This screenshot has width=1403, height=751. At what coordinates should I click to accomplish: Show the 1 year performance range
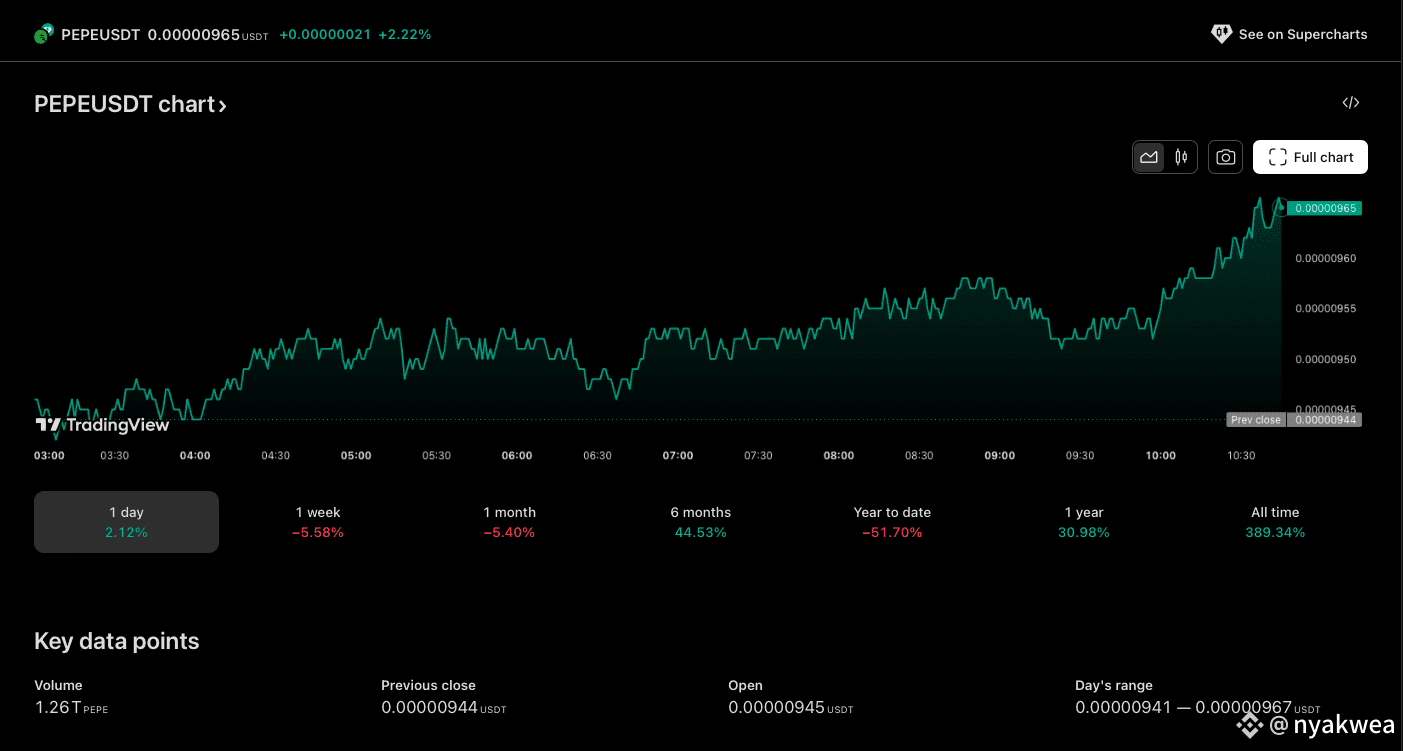point(1083,522)
